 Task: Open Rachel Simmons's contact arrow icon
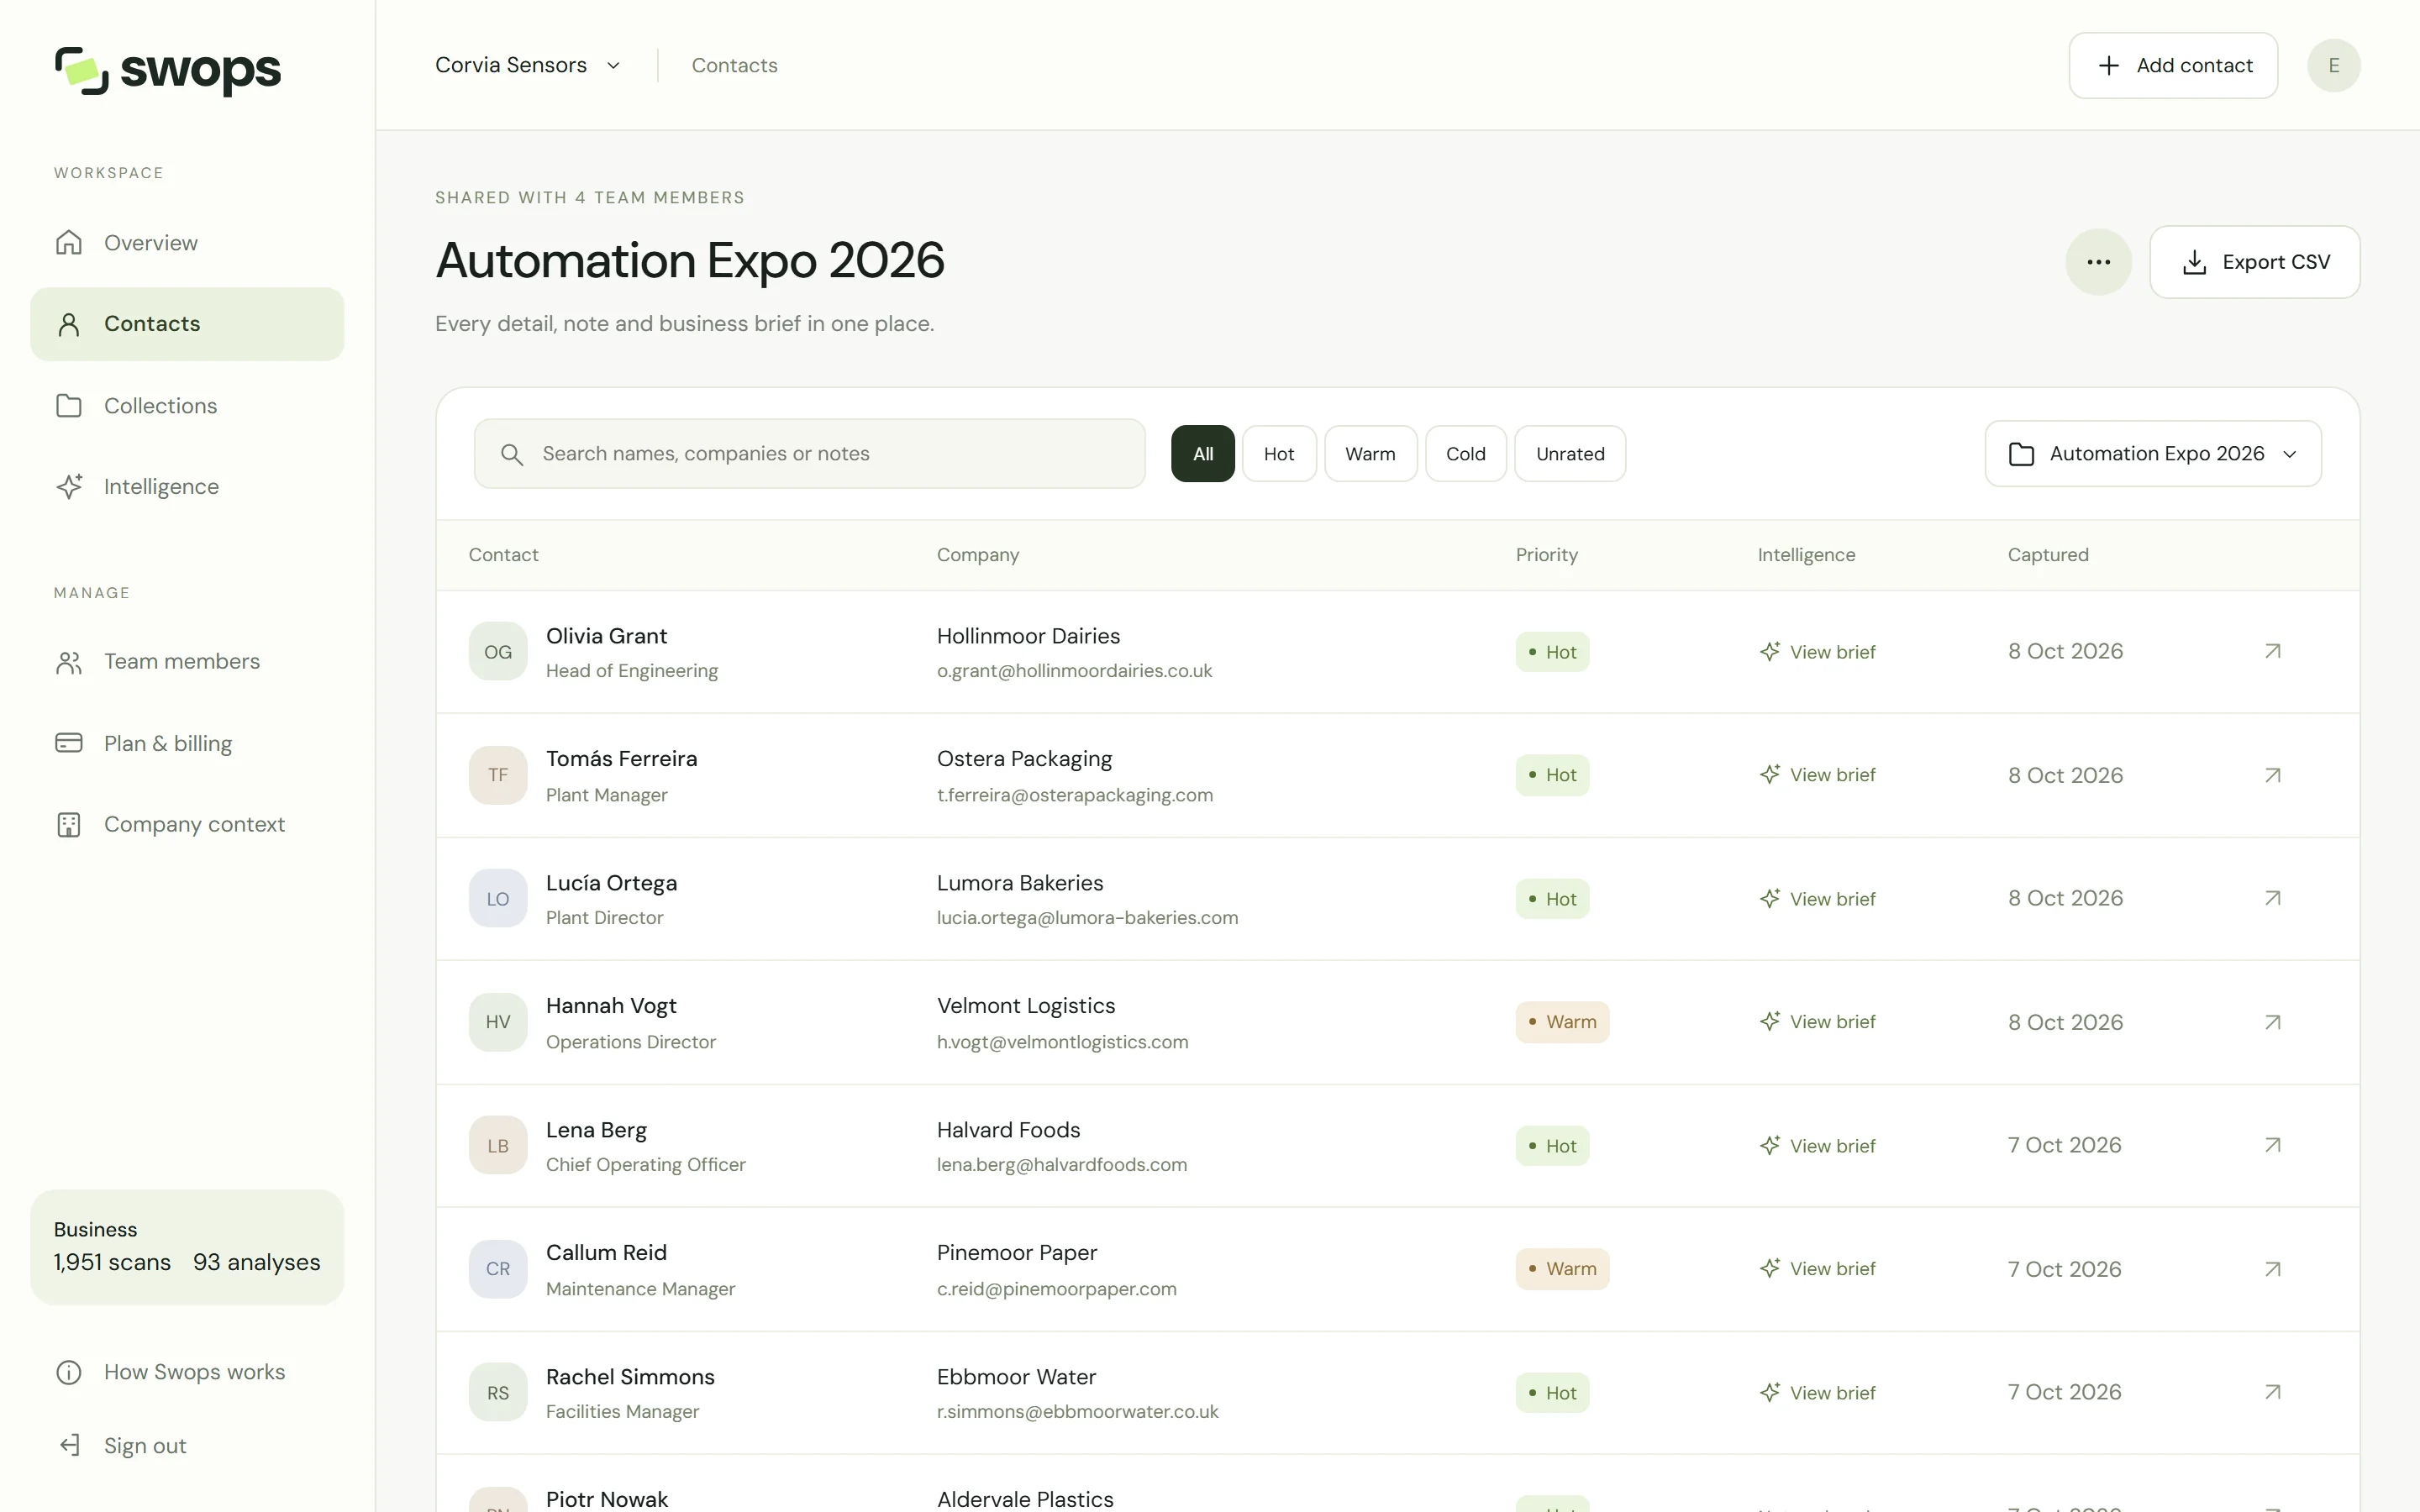coord(2272,1392)
